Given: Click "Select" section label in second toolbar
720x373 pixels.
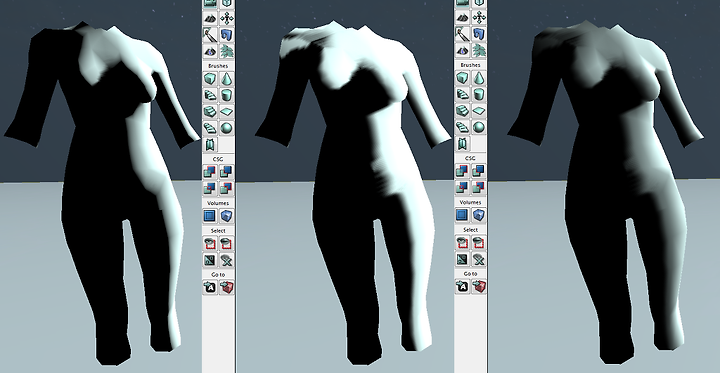Looking at the screenshot, I should [x=470, y=230].
